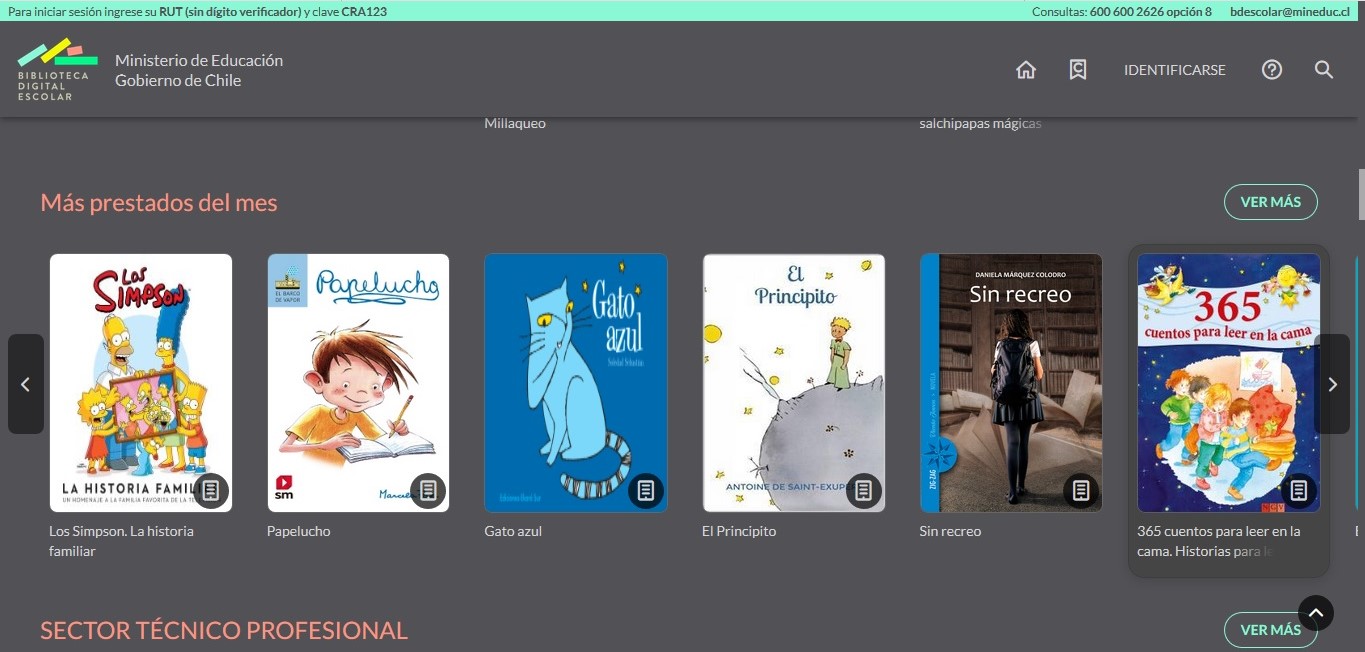Go to the home page icon
Image resolution: width=1365 pixels, height=652 pixels.
point(1025,70)
